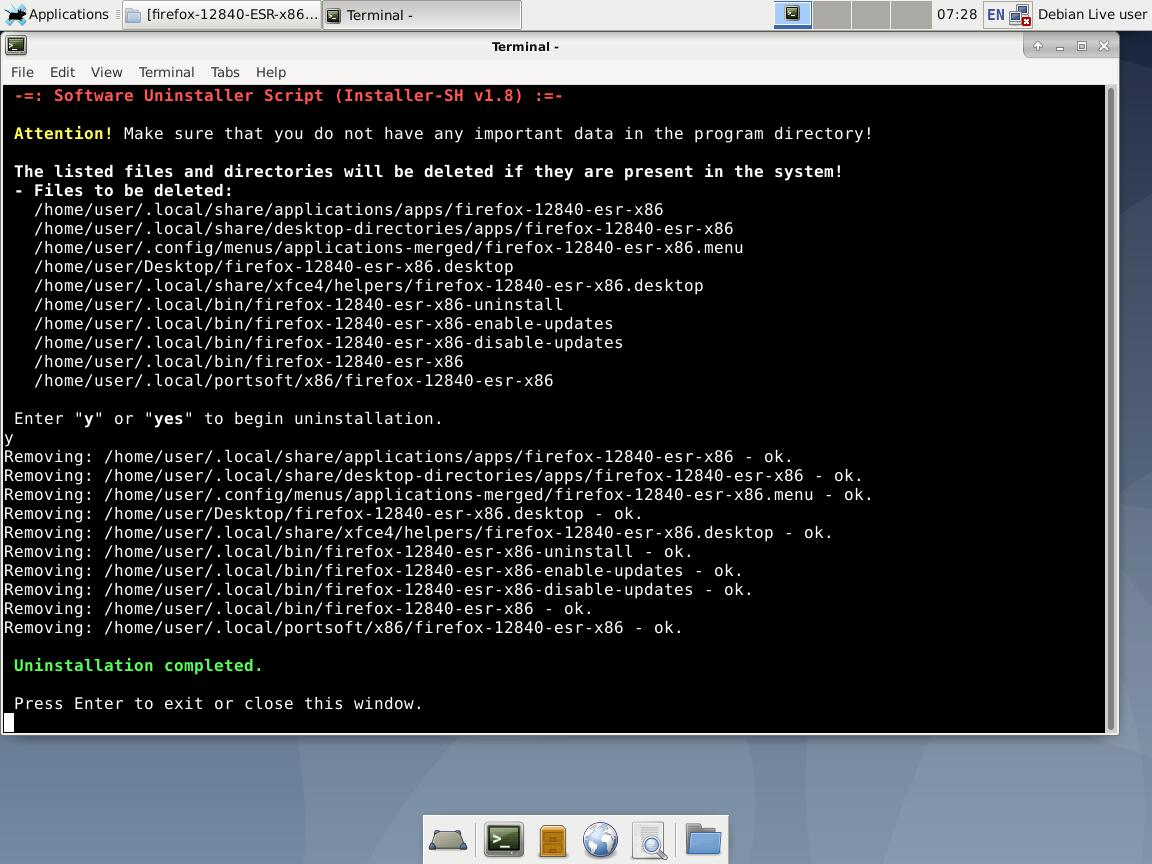
Task: Open the File Manager dock icon
Action: [552, 840]
